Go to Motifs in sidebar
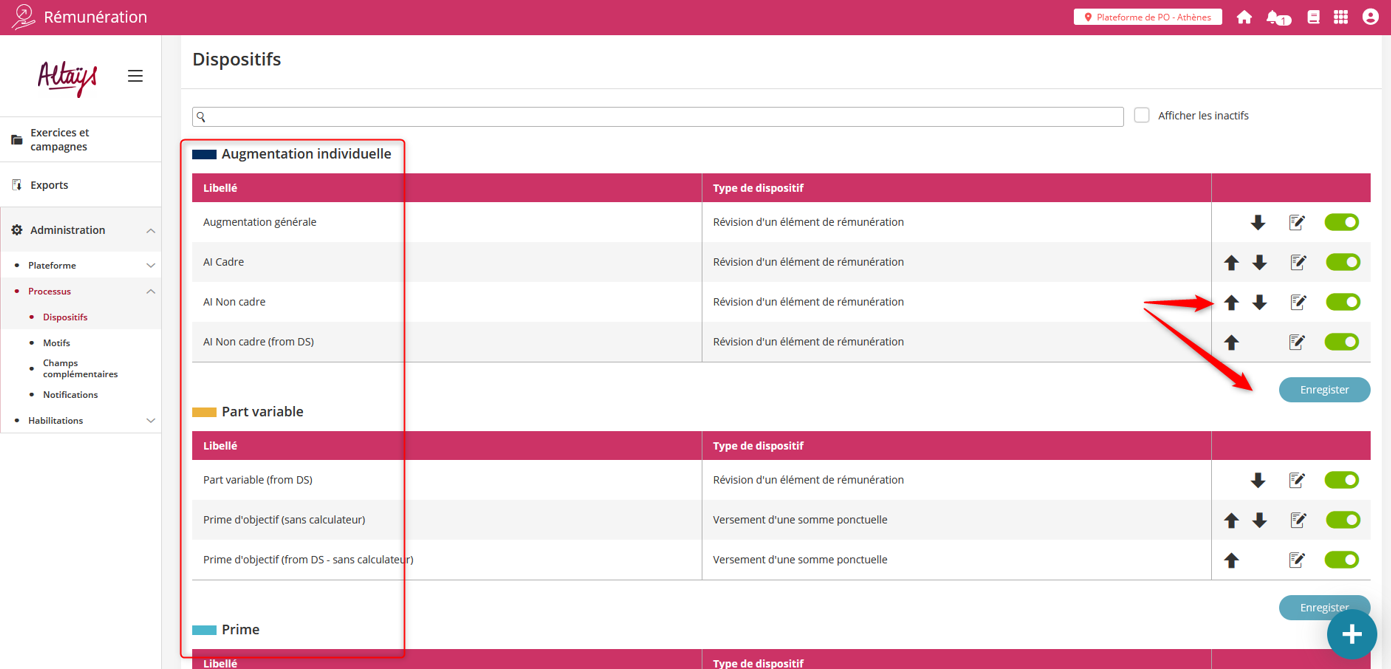 click(56, 343)
